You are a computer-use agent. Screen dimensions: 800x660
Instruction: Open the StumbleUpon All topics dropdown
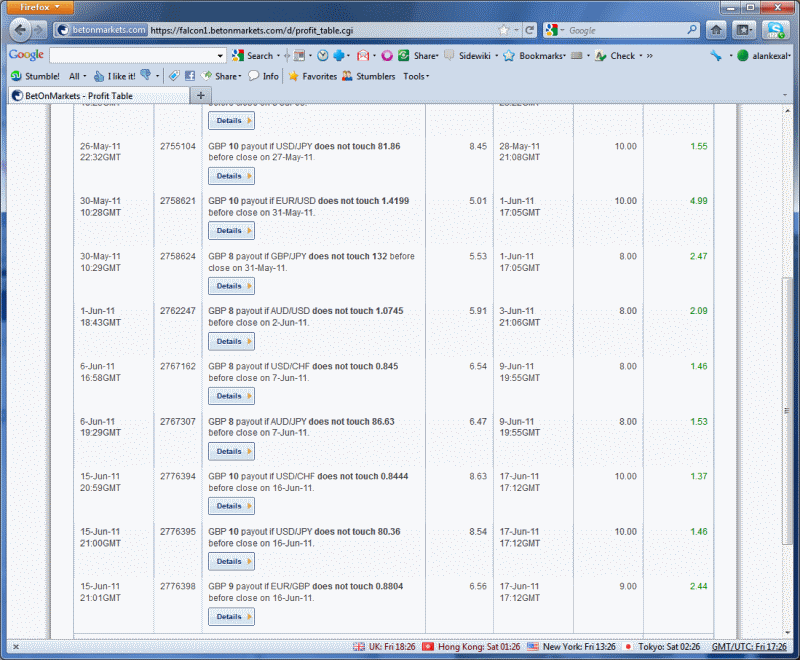click(x=78, y=76)
